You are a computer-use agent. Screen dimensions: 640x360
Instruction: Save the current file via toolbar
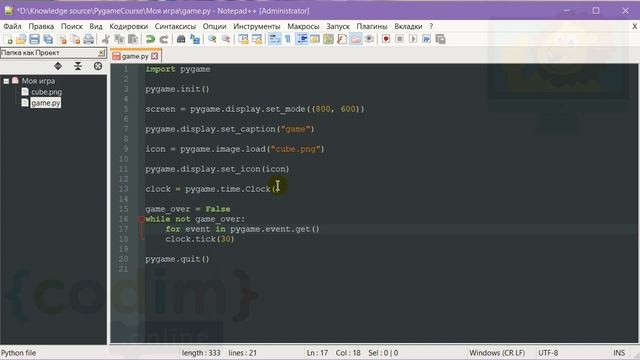pos(35,39)
